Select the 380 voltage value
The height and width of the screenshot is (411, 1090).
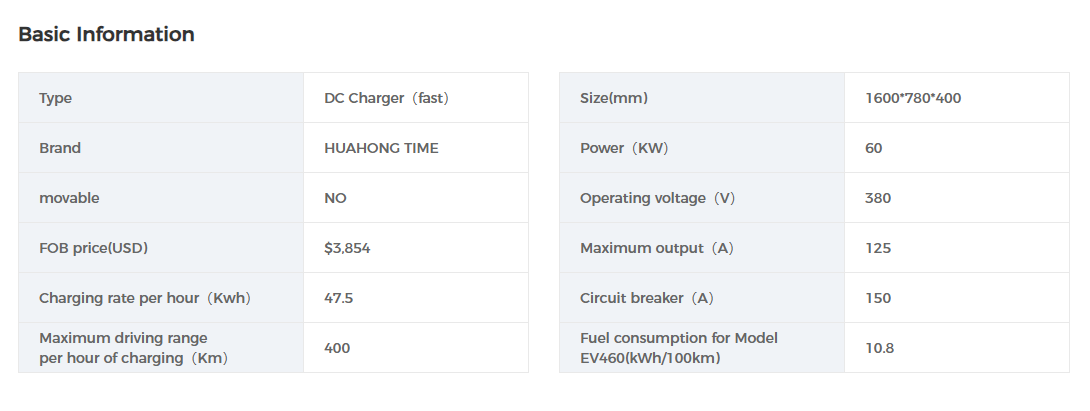pos(877,198)
